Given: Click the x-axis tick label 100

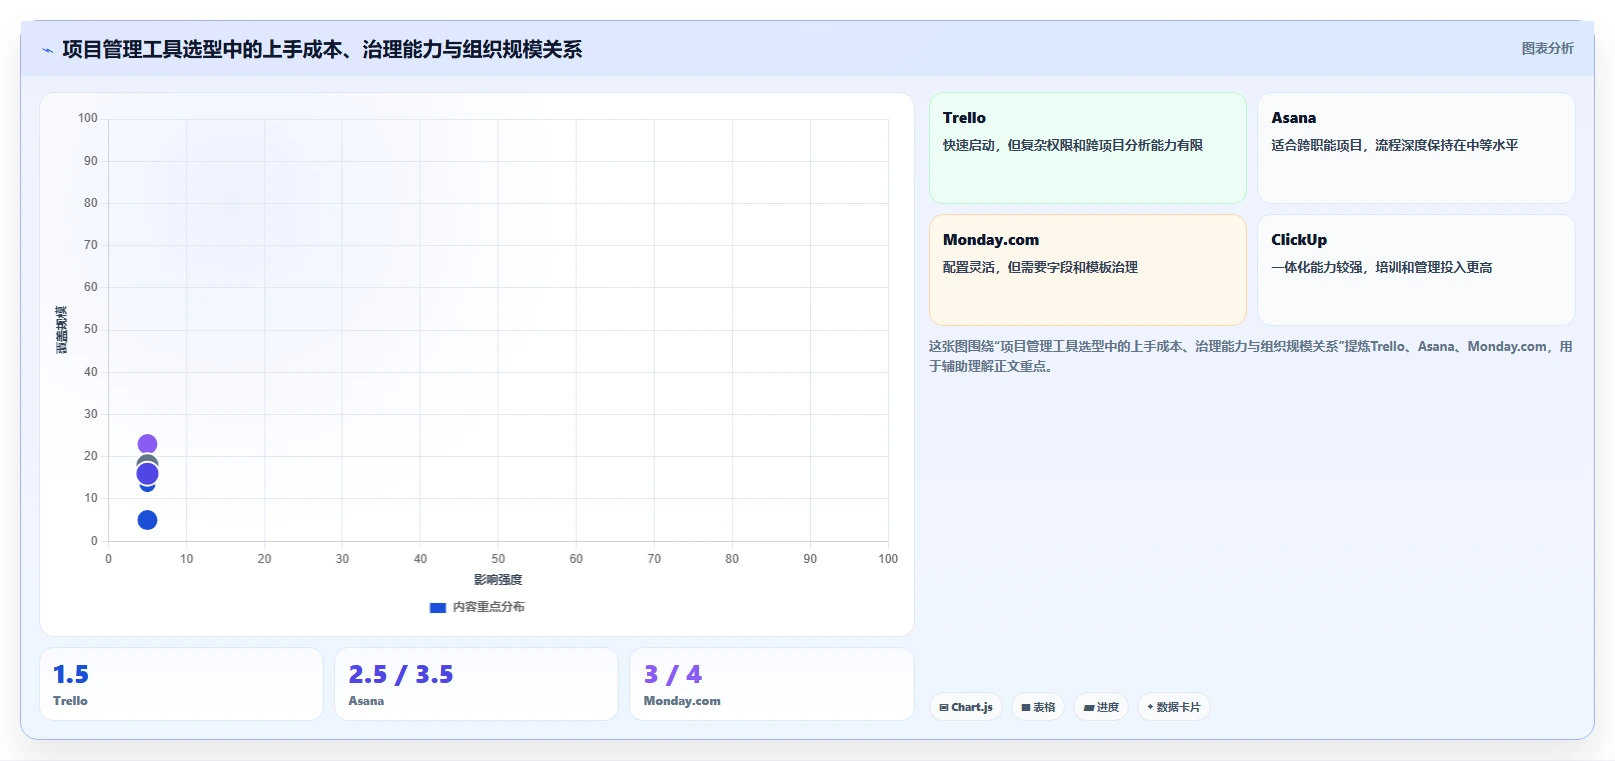Looking at the screenshot, I should [x=888, y=559].
